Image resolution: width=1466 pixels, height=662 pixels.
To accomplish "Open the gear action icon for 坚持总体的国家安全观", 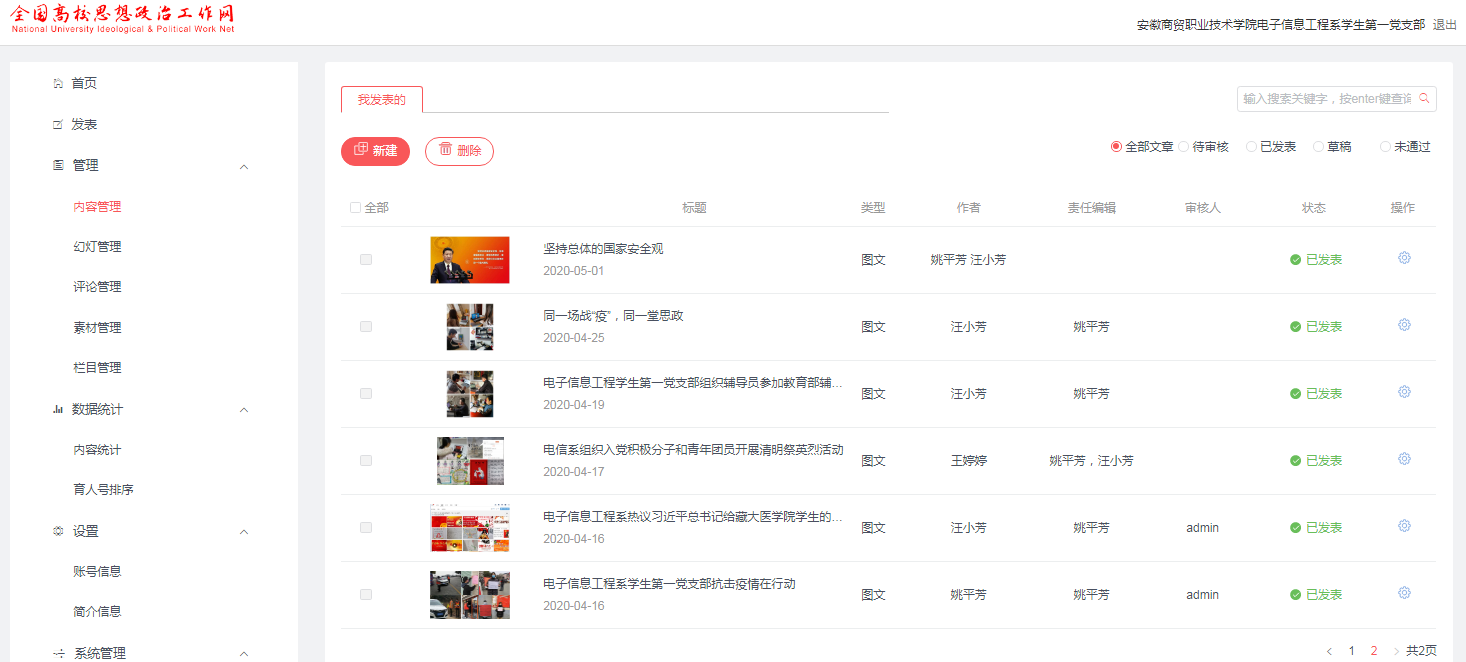I will [1404, 257].
